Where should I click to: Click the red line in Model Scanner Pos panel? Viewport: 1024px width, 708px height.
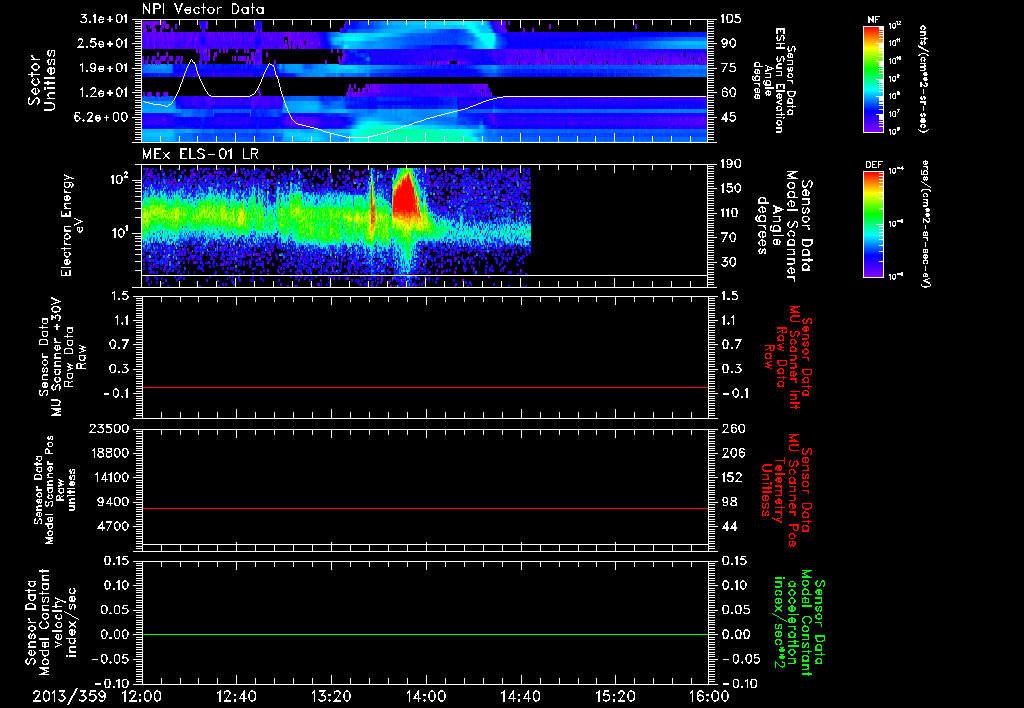[425, 508]
